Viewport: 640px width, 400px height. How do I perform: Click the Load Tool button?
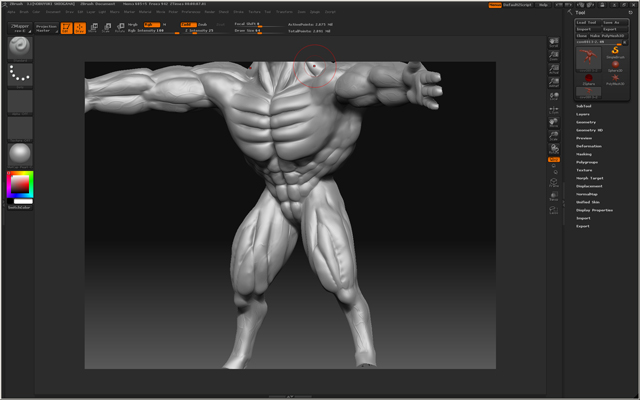click(587, 22)
